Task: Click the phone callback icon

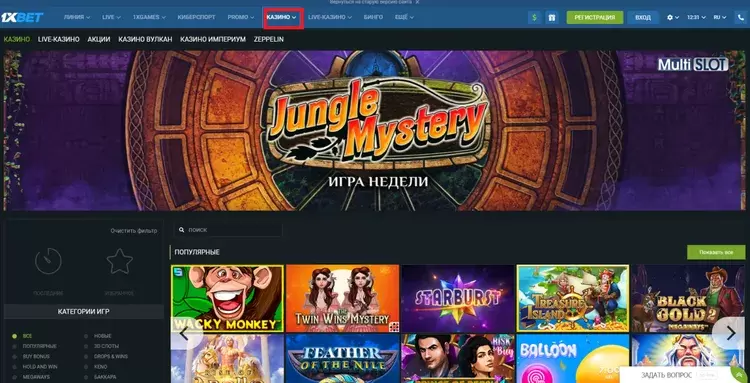Action: coord(740,17)
